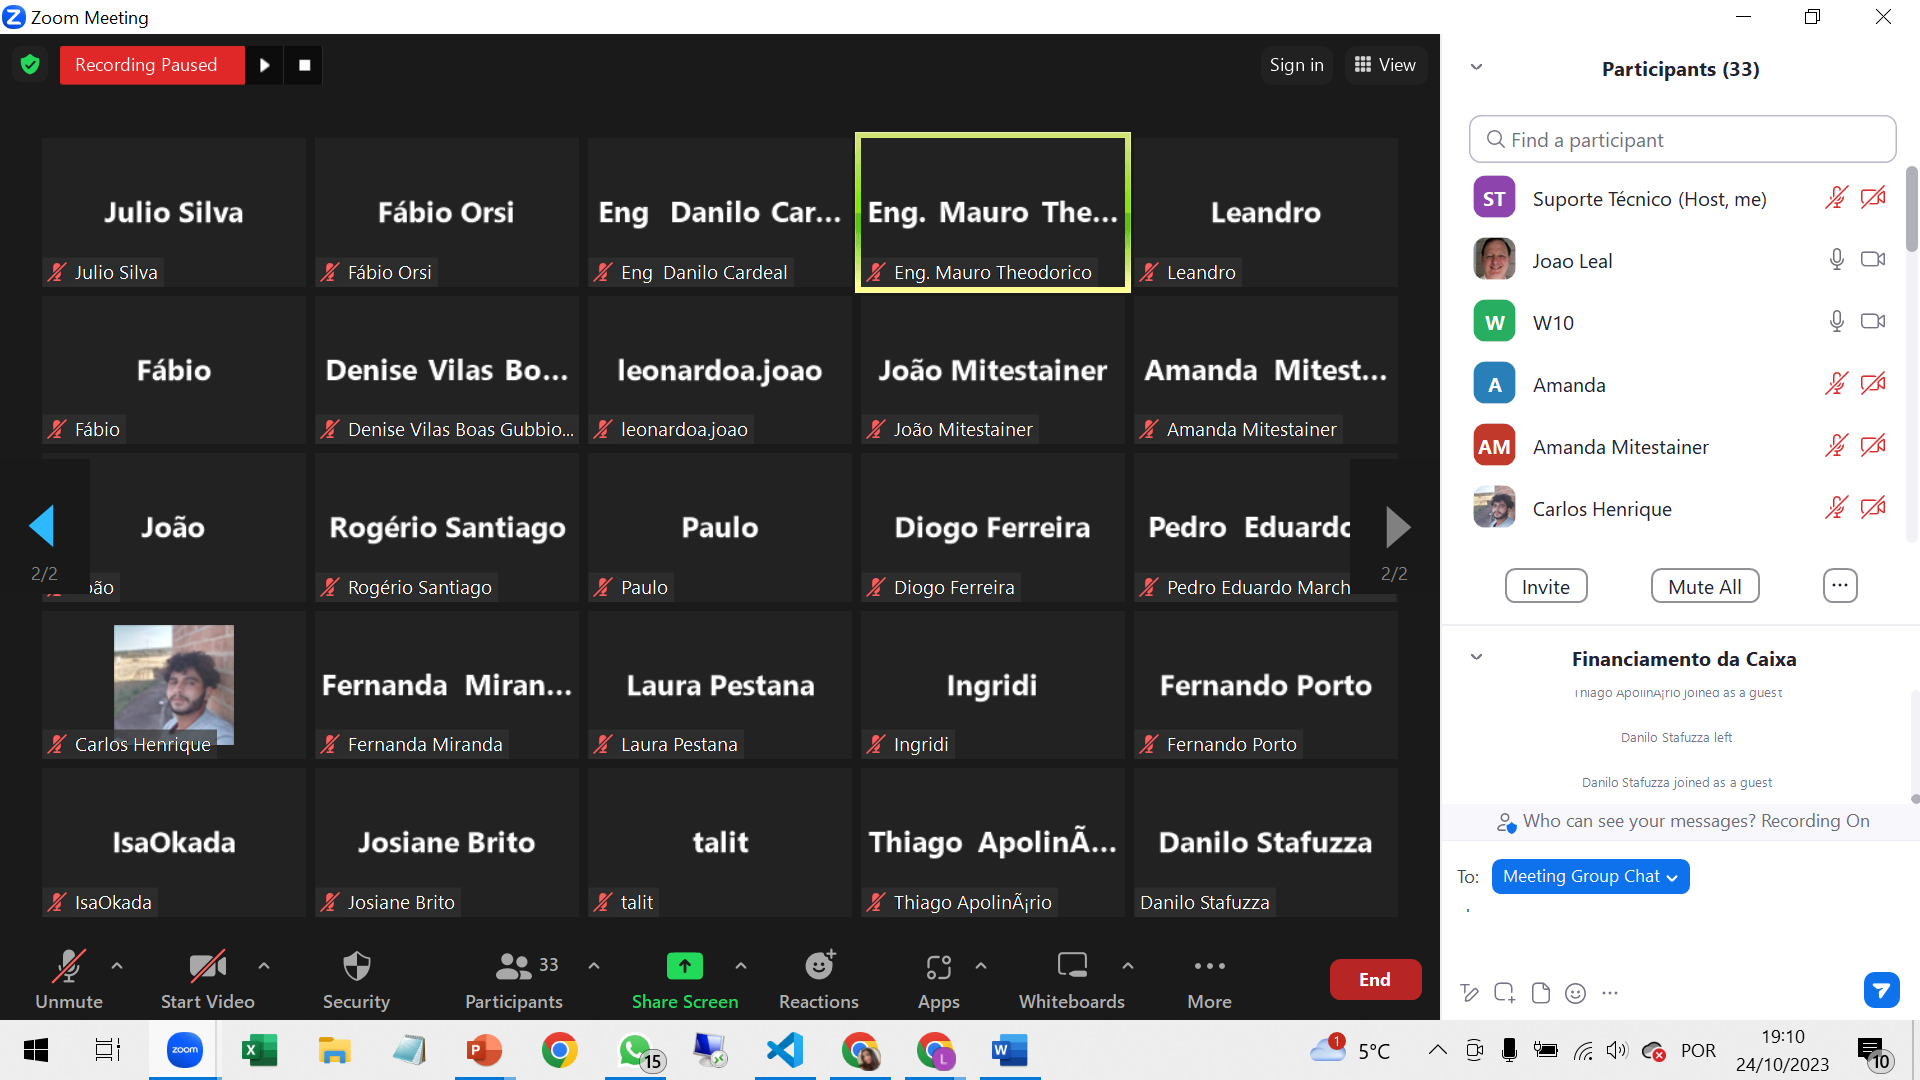Click Carlos Henrique's muted mic icon

(x=1836, y=508)
